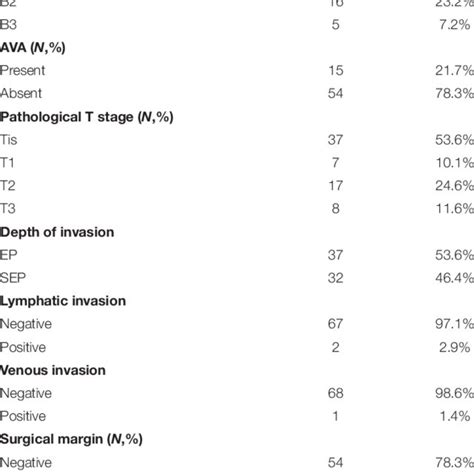Select the Present row label
Viewport: 474px width, 474px height.
coord(22,70)
